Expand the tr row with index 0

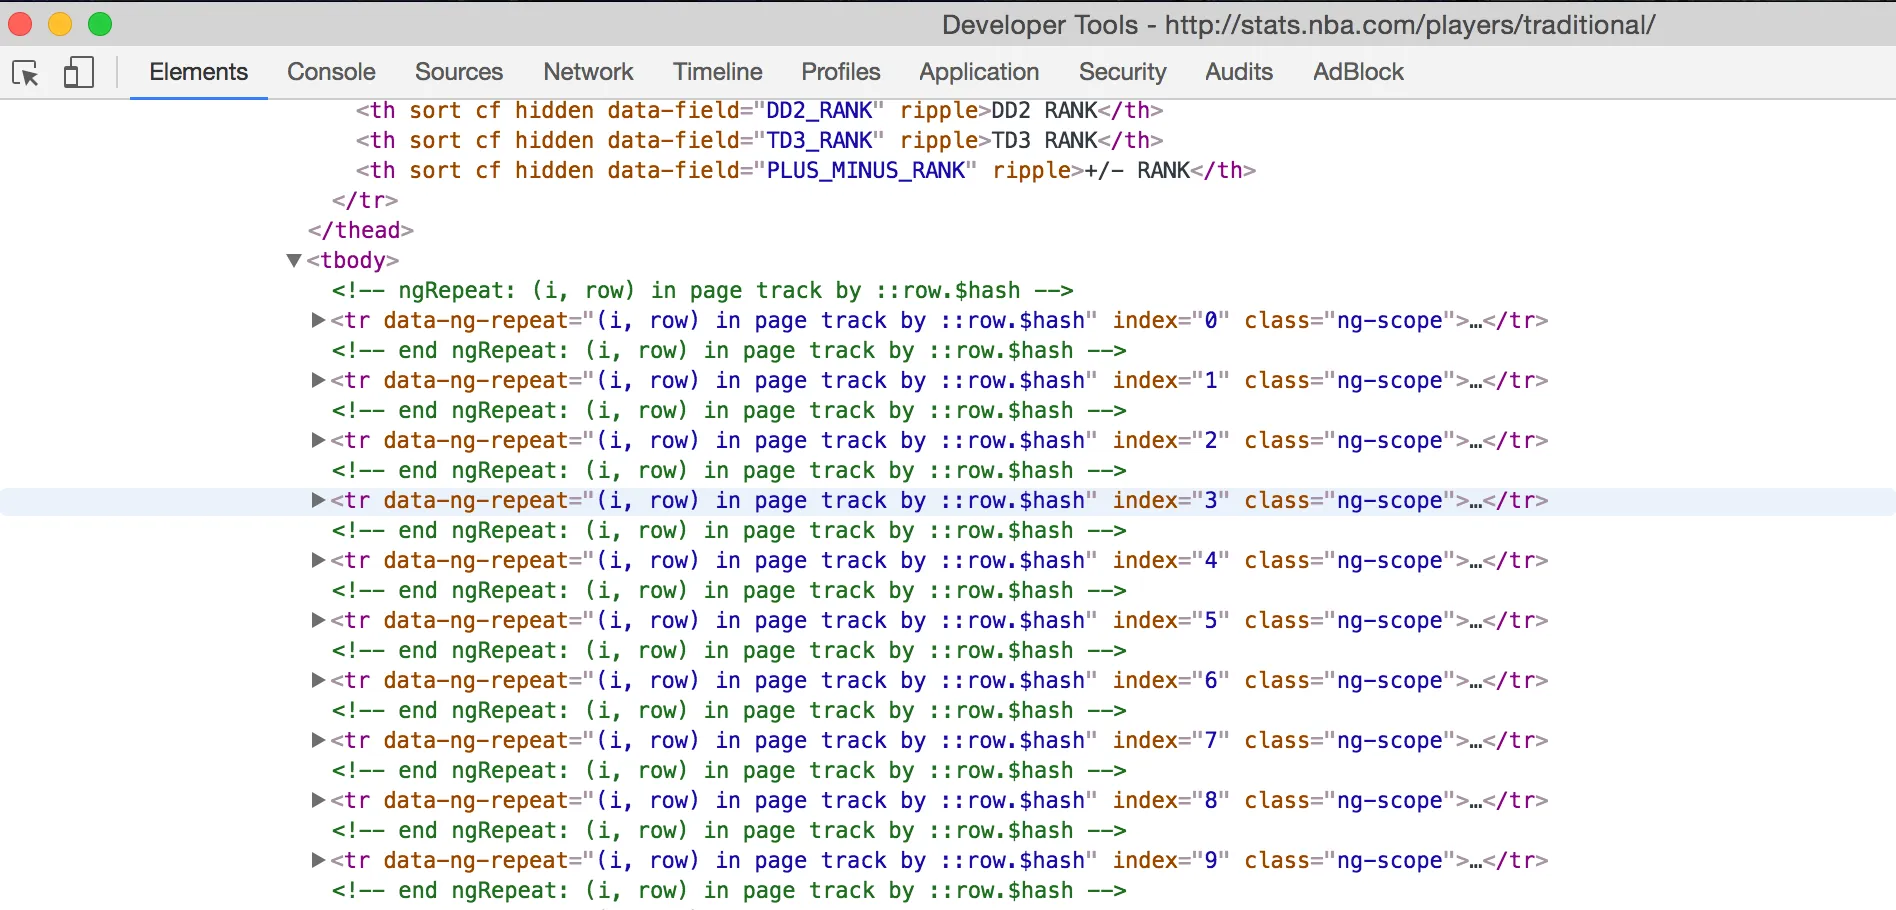point(318,320)
